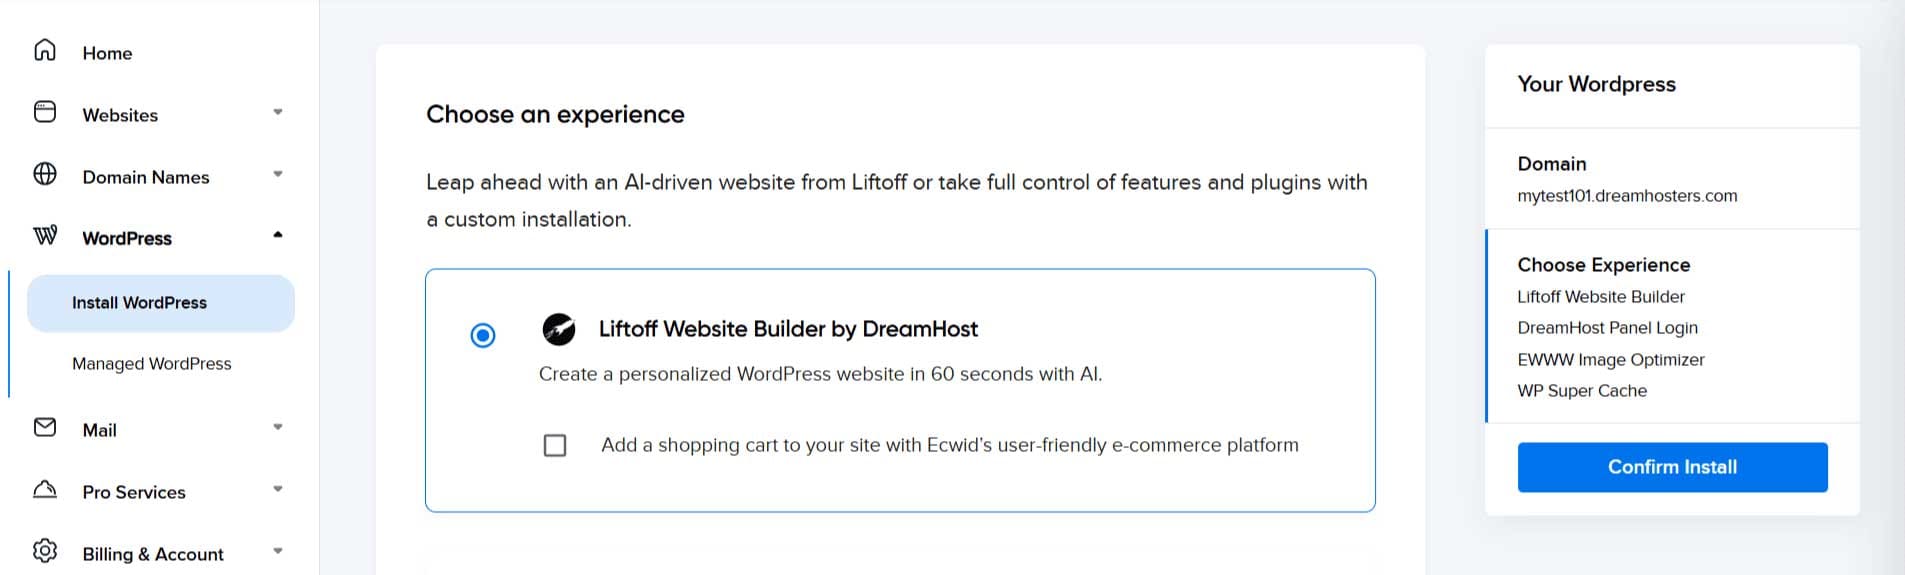Enable the Ecwid shopping cart checkbox

[555, 445]
